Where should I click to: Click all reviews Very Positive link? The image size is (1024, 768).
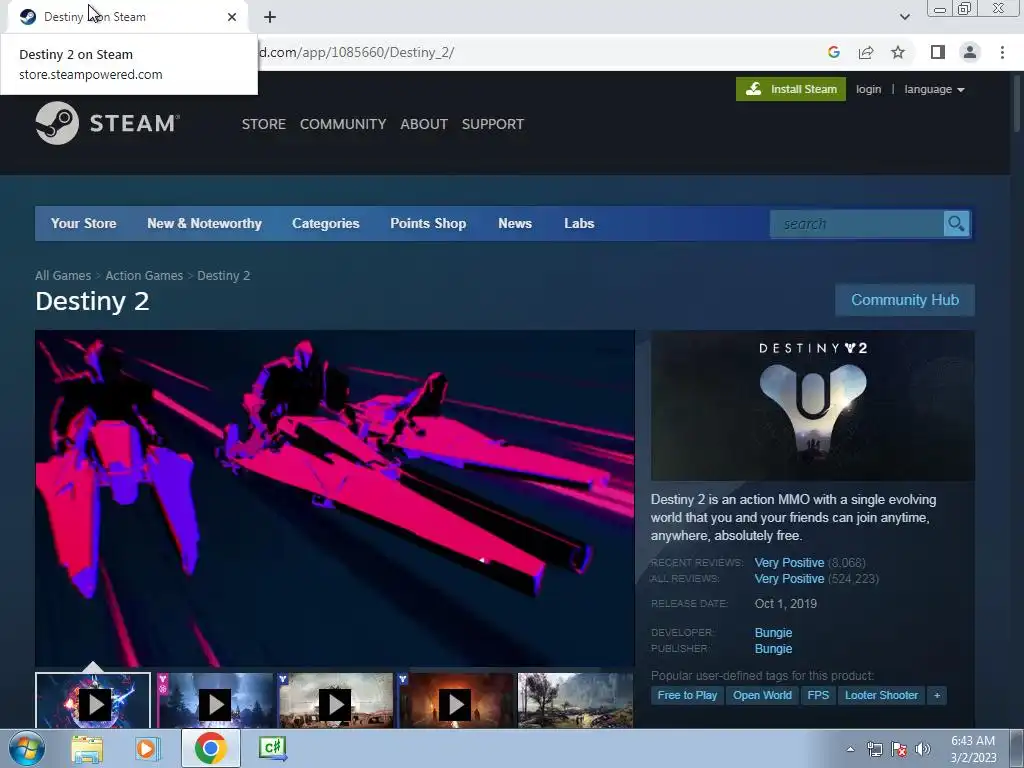[790, 579]
